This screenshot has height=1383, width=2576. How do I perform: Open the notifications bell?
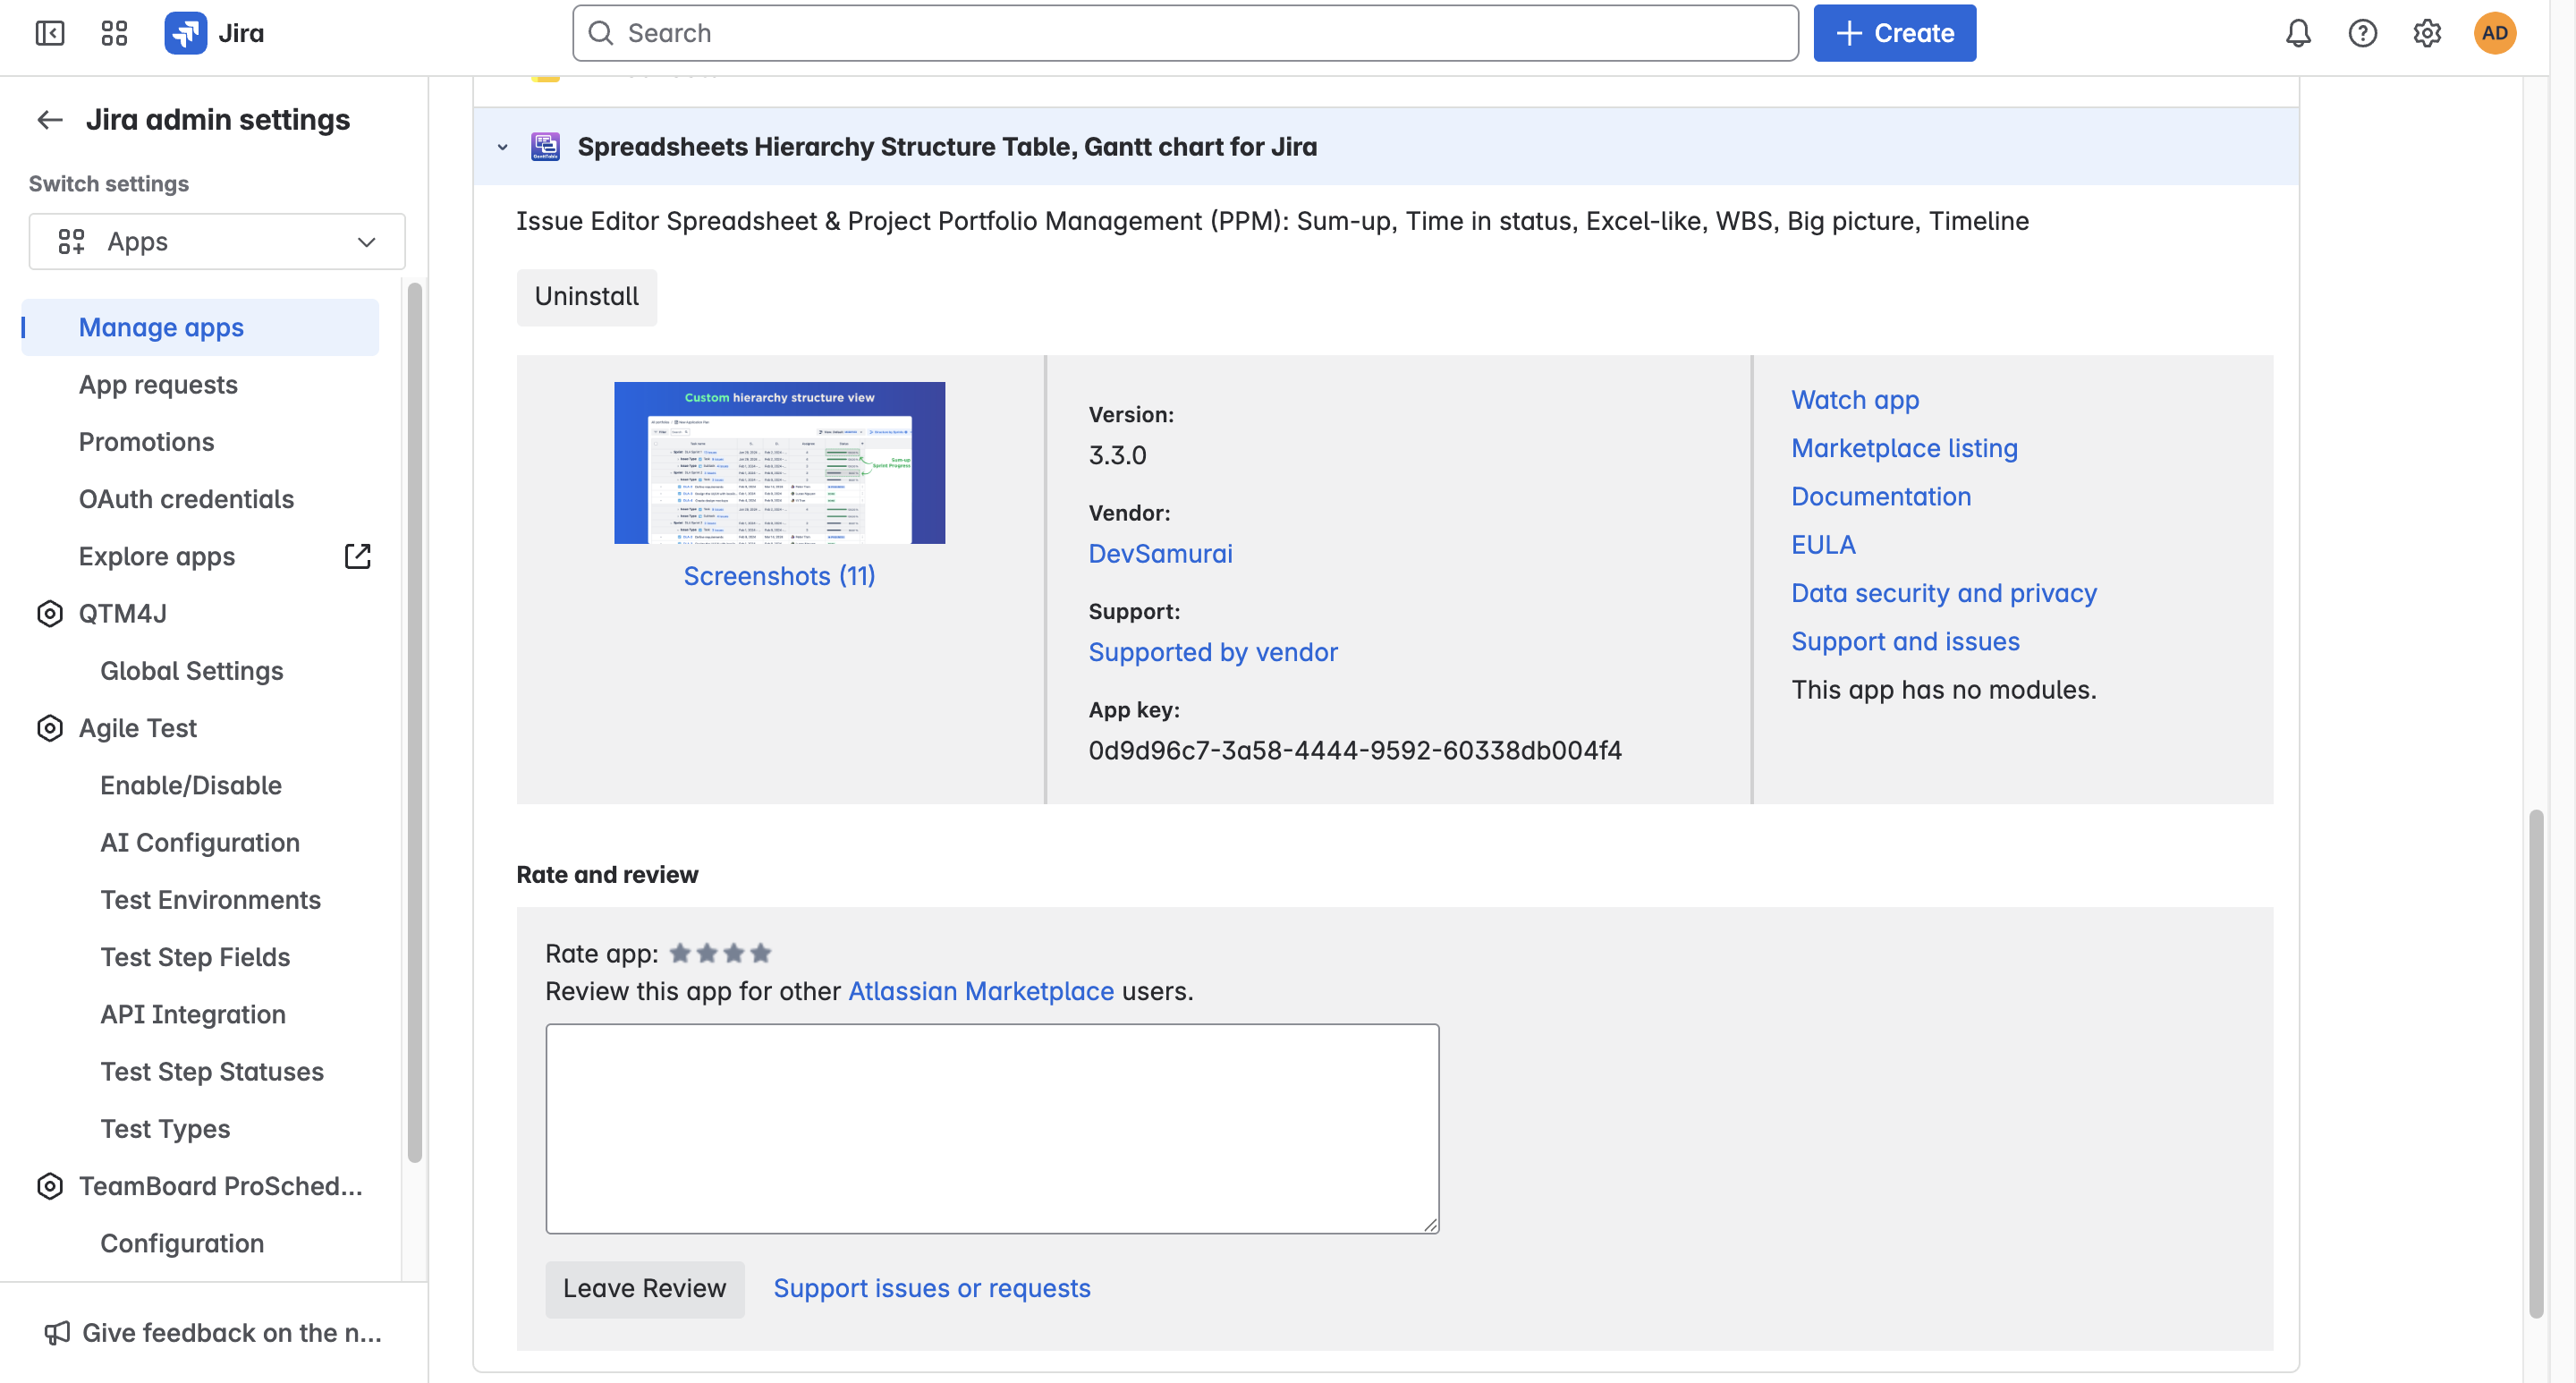click(x=2297, y=33)
